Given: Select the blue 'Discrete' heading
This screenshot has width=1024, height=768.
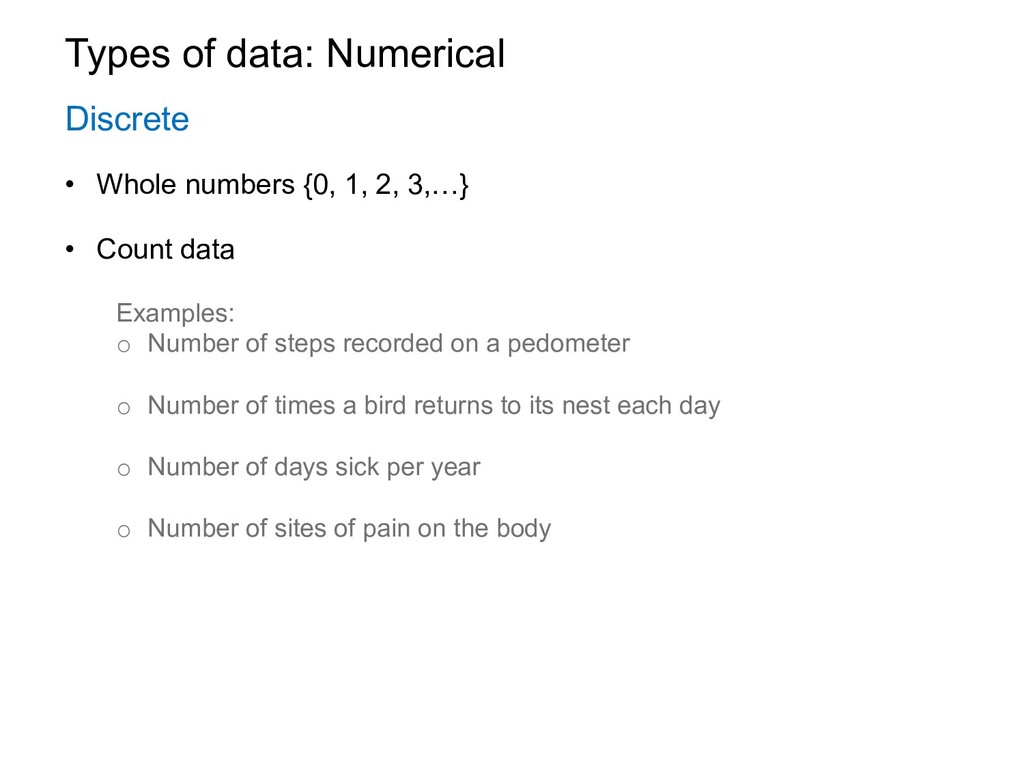Looking at the screenshot, I should (x=127, y=119).
